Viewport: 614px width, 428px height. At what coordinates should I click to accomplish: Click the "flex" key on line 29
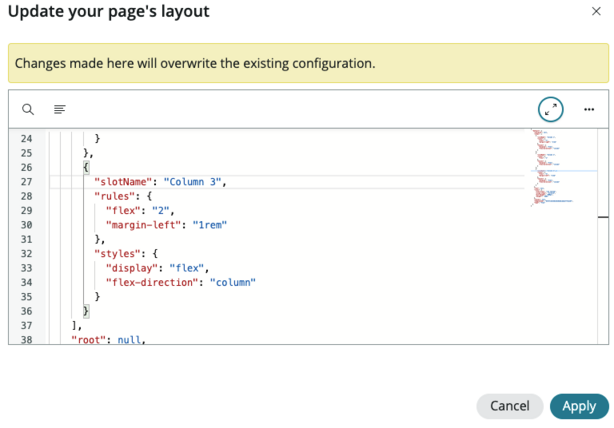pos(123,211)
